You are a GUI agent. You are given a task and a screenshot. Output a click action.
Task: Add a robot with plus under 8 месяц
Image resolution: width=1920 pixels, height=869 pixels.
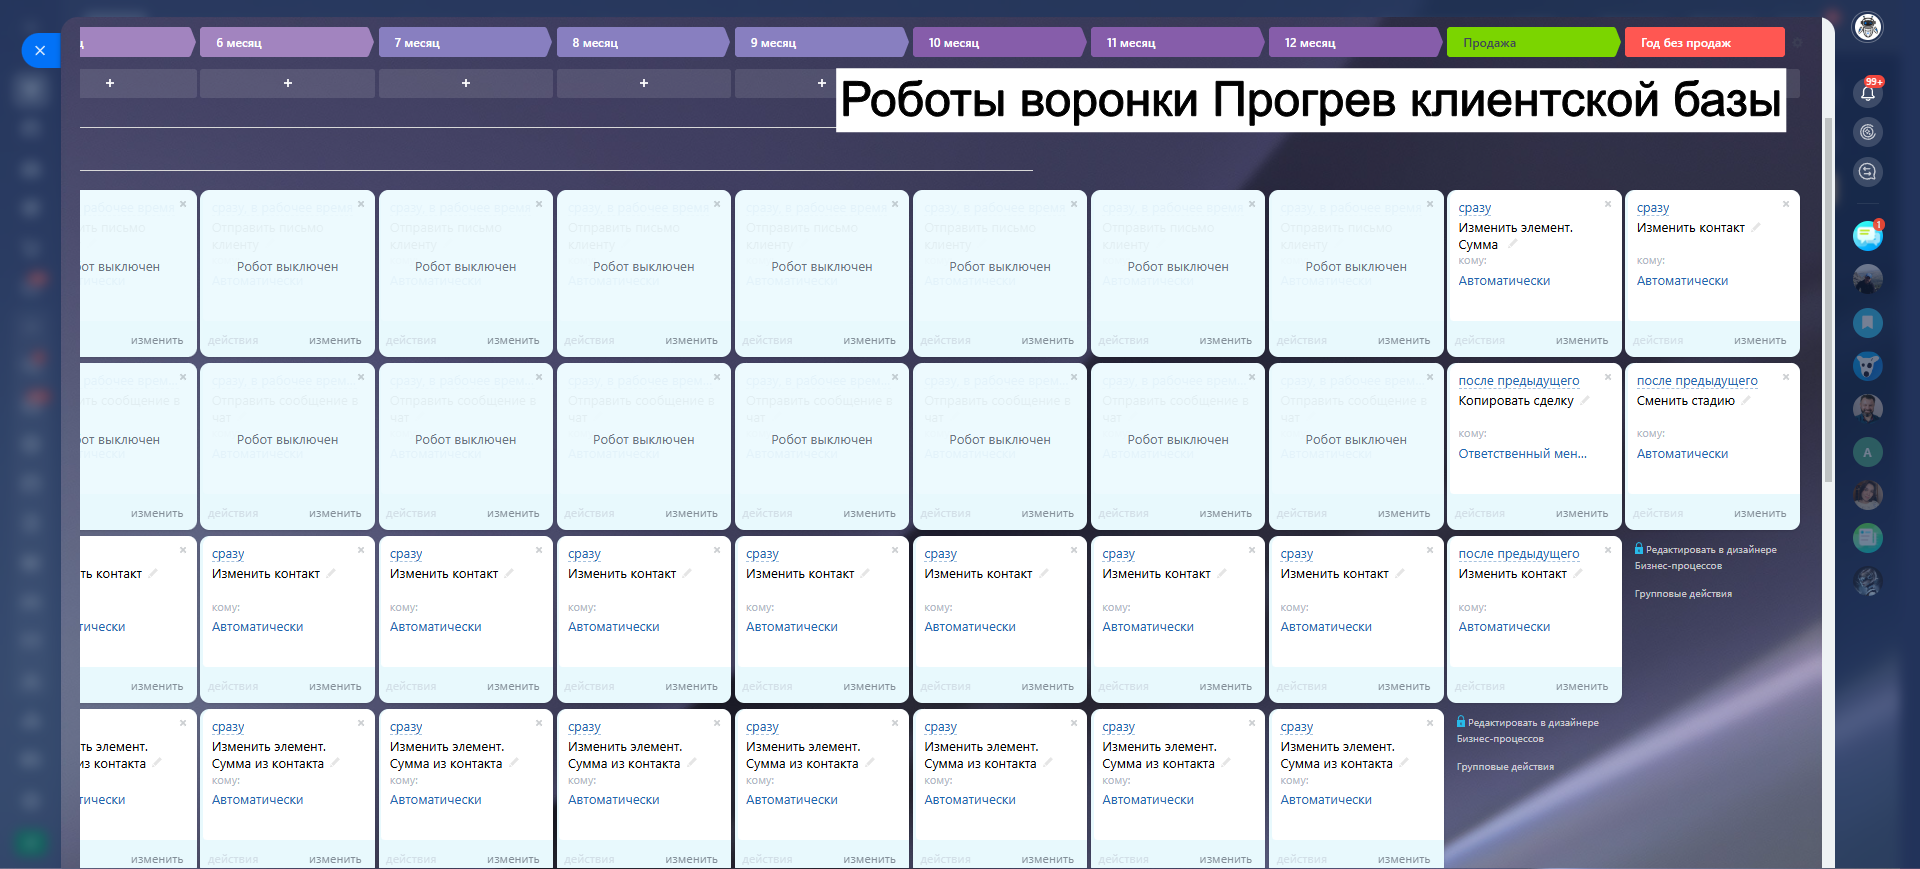tap(644, 83)
